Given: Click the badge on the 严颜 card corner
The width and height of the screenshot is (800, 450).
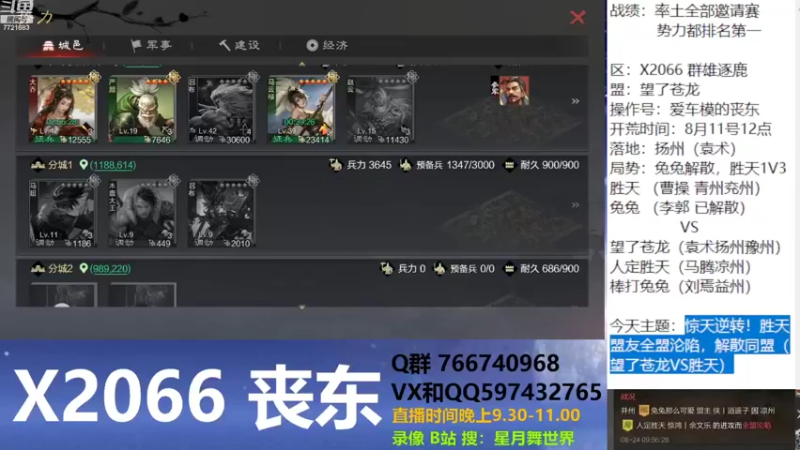Looking at the screenshot, I should point(174,77).
